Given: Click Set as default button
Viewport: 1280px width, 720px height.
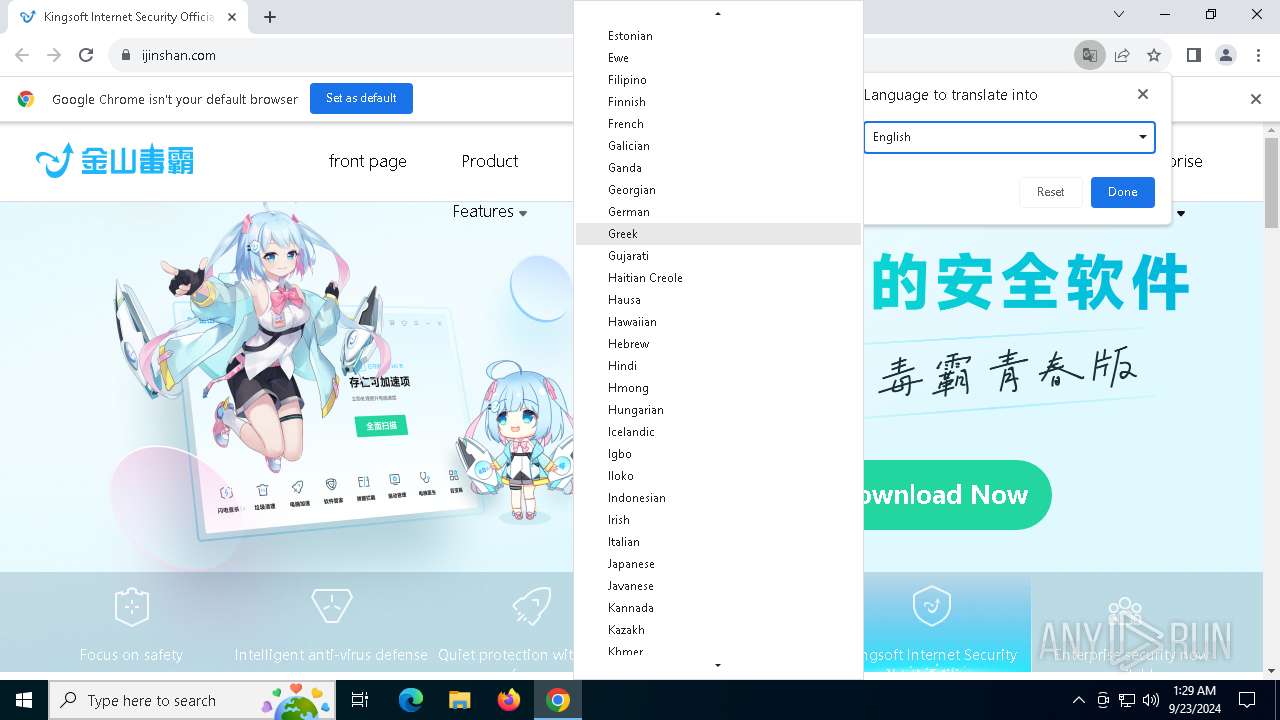Looking at the screenshot, I should (361, 98).
